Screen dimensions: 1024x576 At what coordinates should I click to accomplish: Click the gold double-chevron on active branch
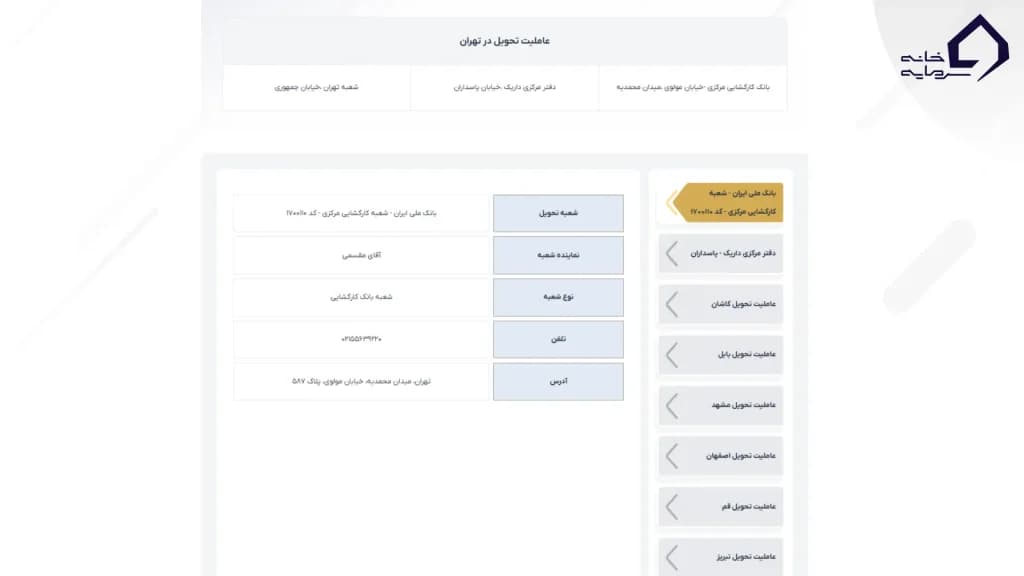[x=675, y=202]
